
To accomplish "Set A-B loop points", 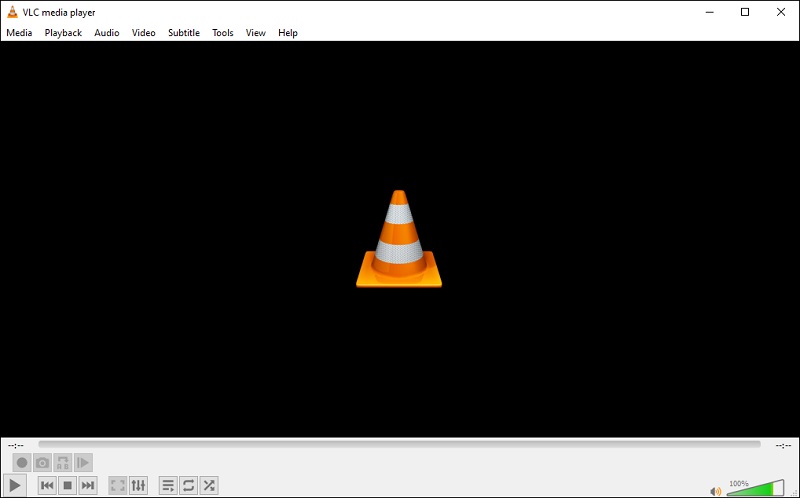I will (x=63, y=463).
